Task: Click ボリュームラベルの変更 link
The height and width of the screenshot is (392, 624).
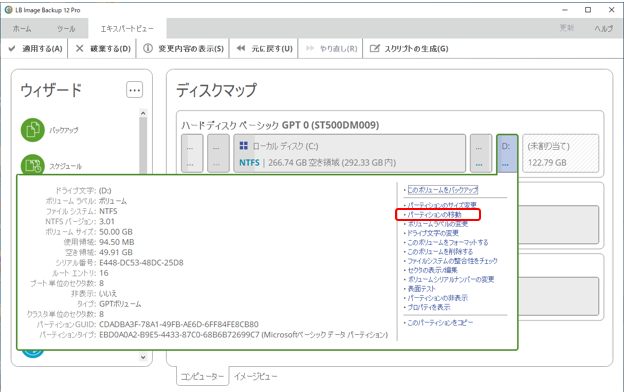Action: (x=438, y=224)
